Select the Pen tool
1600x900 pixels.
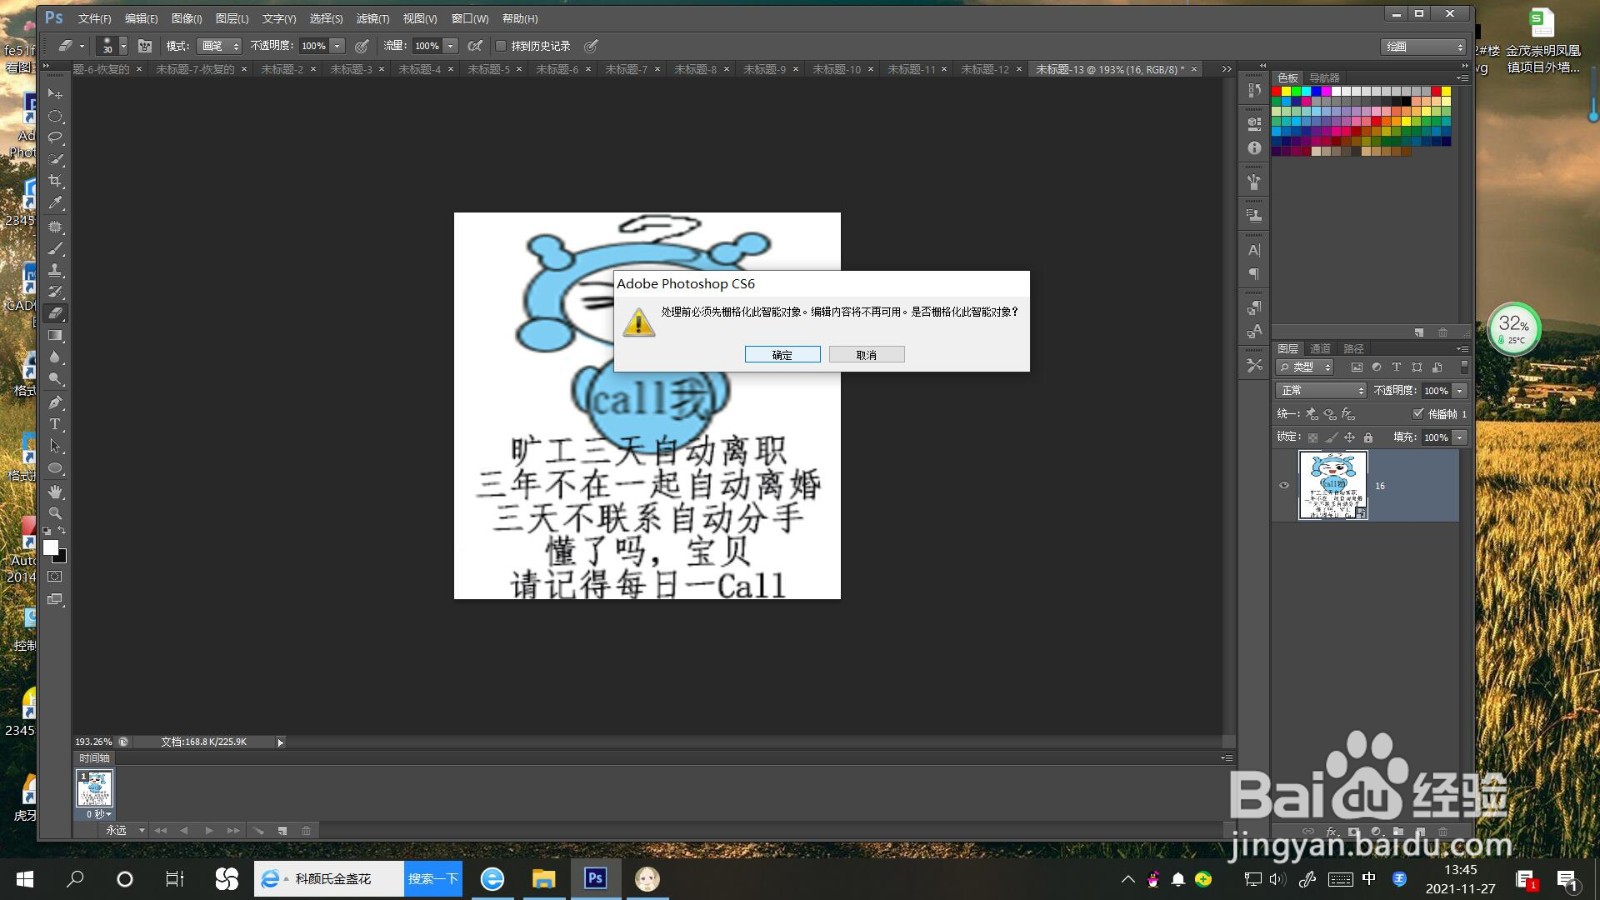click(x=55, y=402)
